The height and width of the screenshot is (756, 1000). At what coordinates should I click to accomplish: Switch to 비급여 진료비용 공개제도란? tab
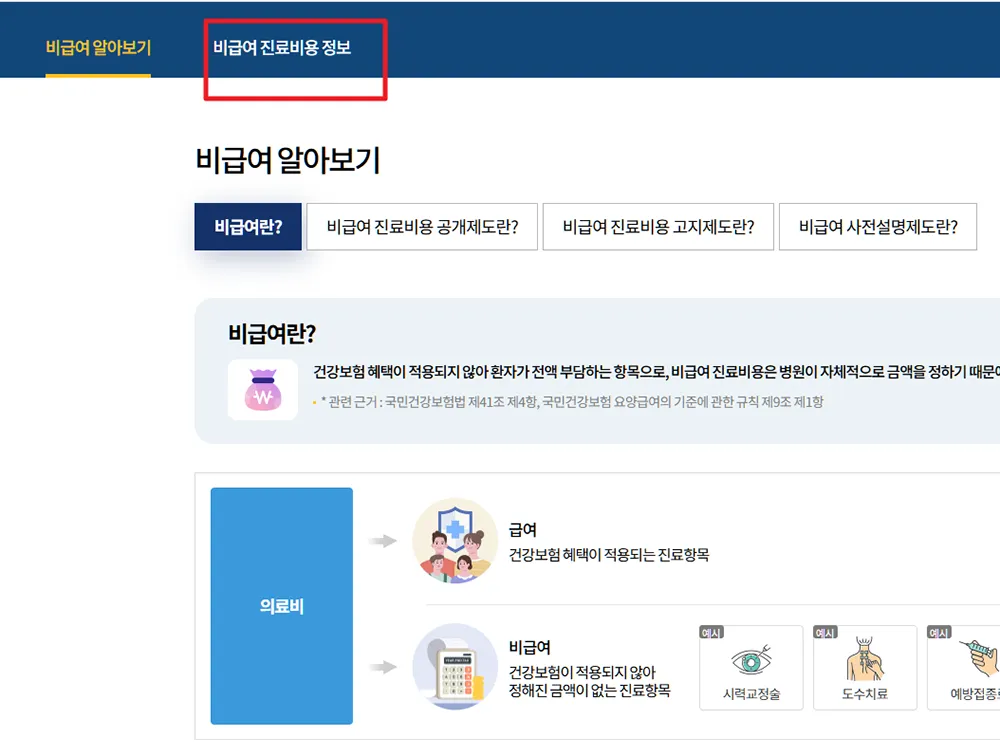click(422, 227)
